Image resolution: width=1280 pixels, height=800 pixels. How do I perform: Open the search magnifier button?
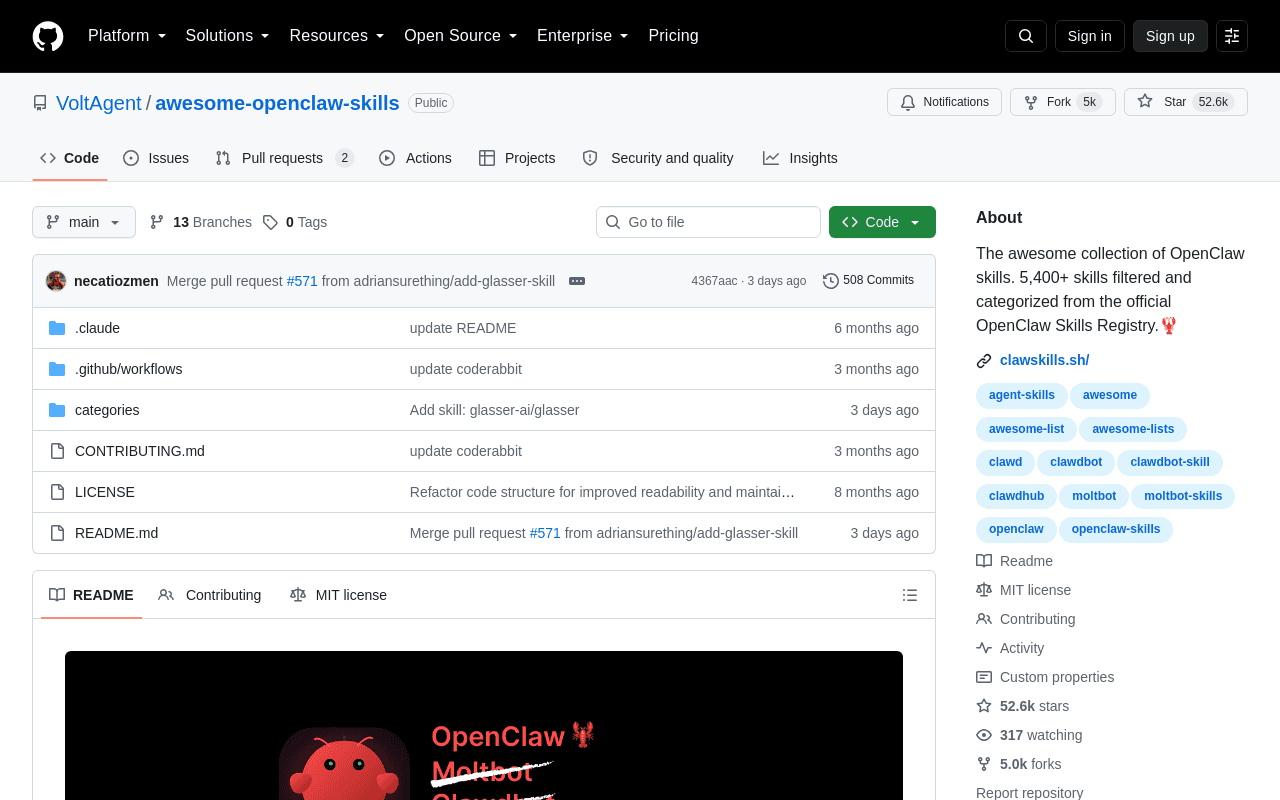[1026, 36]
